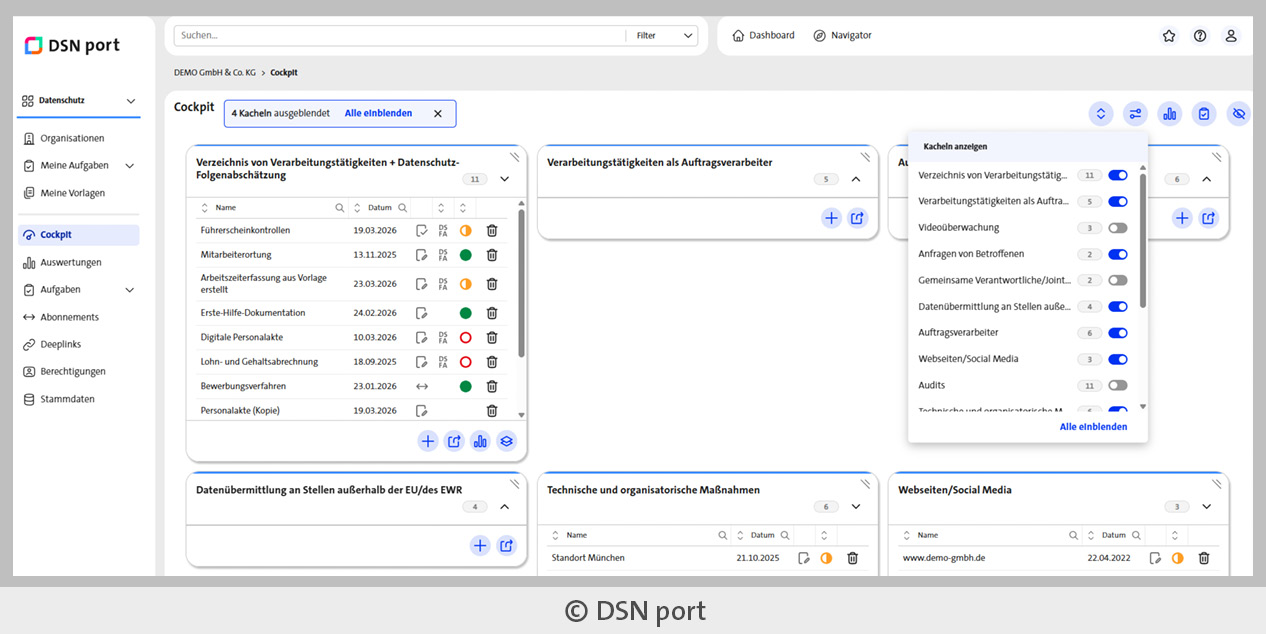Delete the Digitale Personalakte entry
The width and height of the screenshot is (1266, 634).
(492, 337)
